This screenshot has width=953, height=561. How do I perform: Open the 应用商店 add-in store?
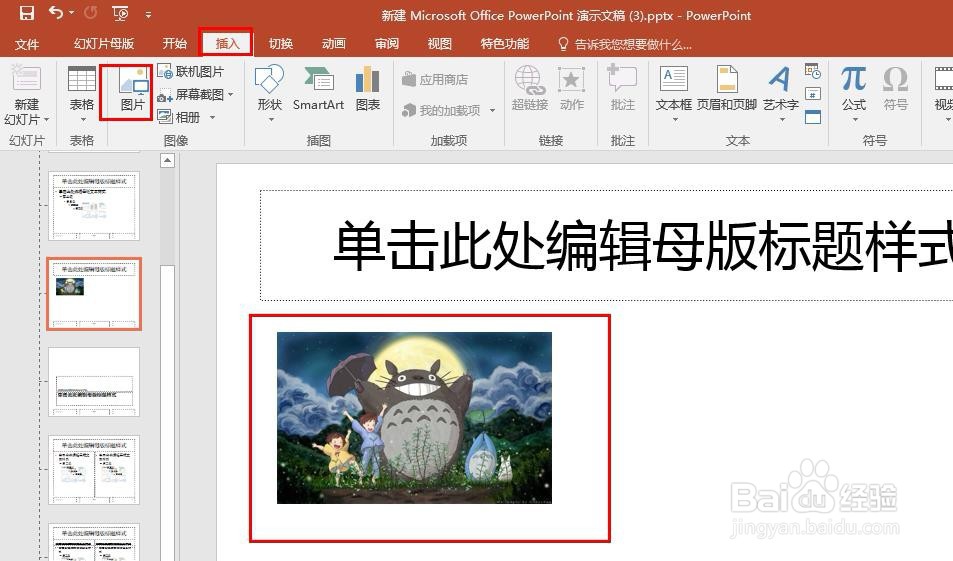coord(435,79)
